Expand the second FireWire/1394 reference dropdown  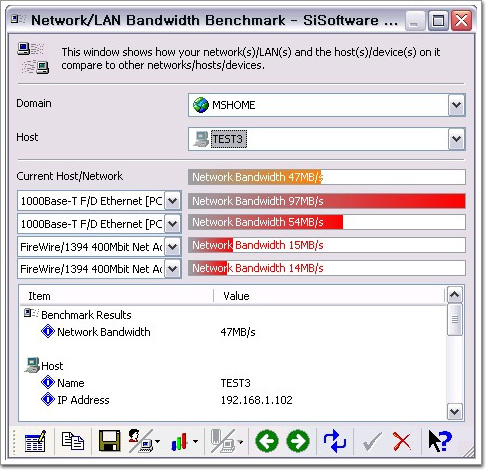pos(173,269)
